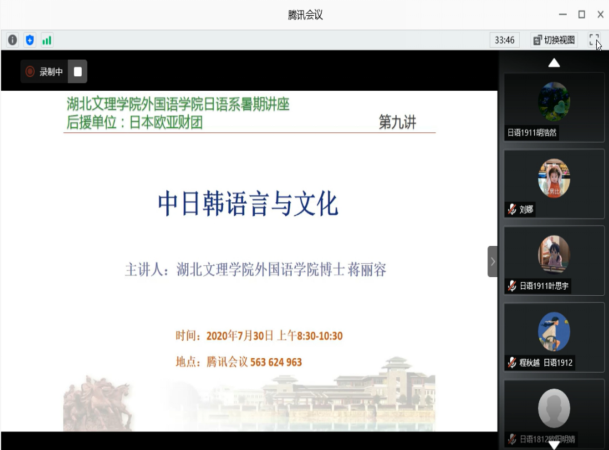Screen dimensions: 609x450
Task: Enter full screen mode
Action: [x=594, y=40]
